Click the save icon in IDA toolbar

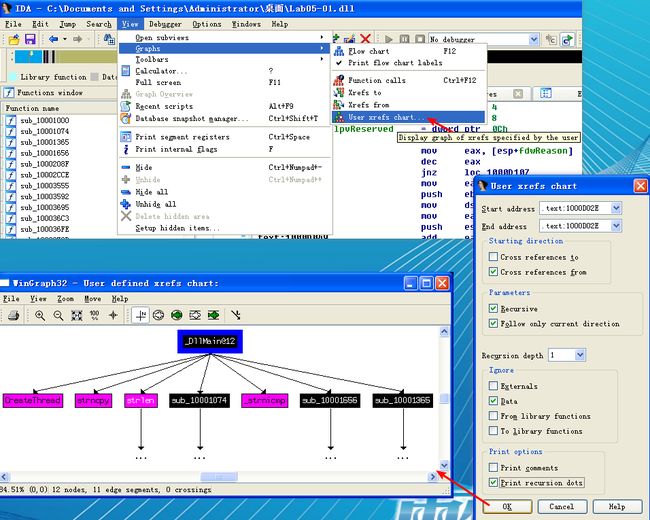point(30,39)
